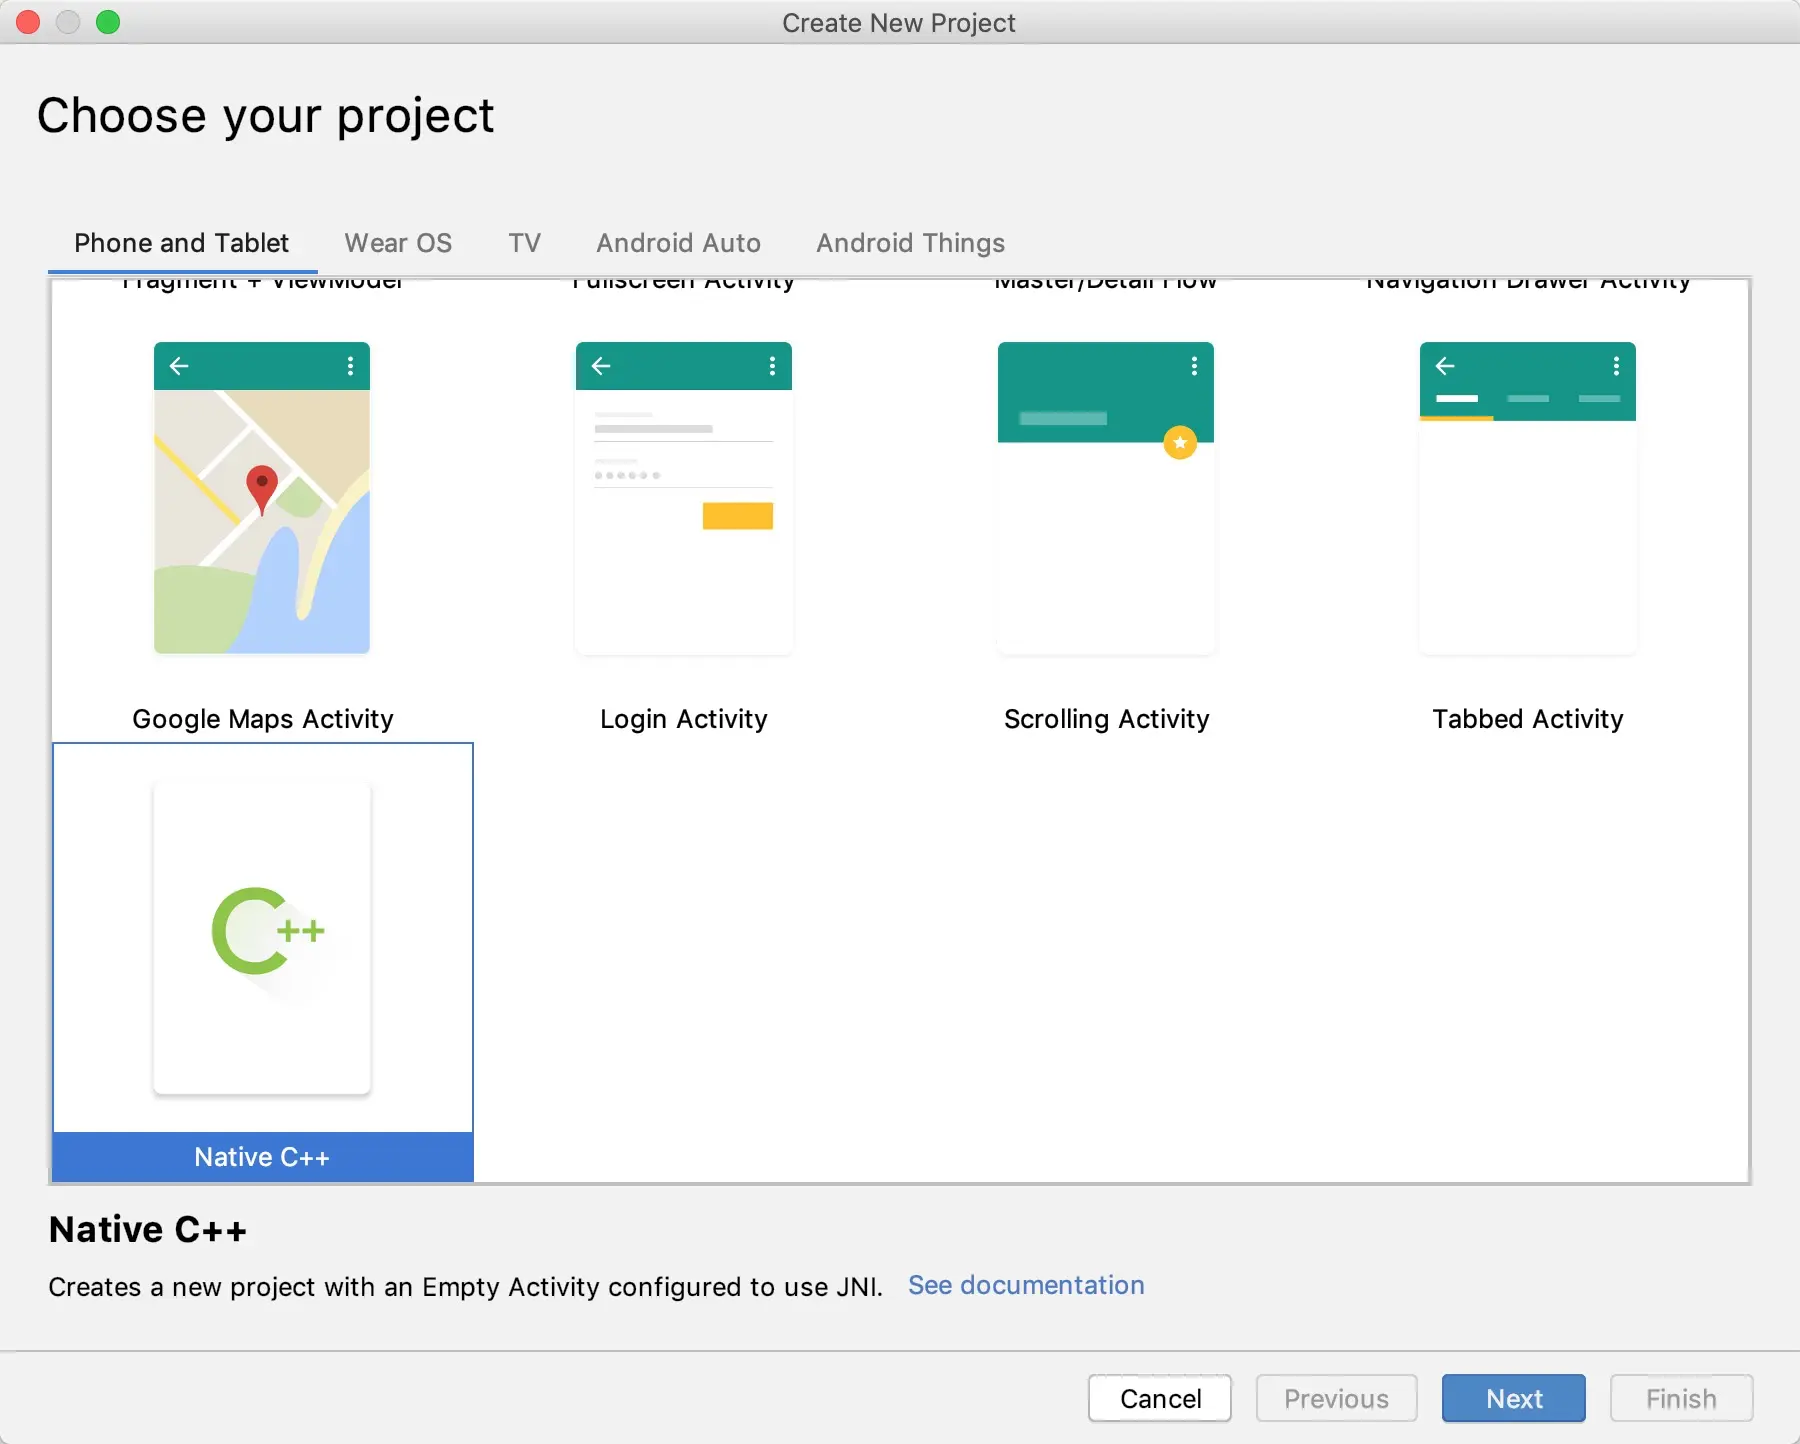Open the TV tab
1800x1444 pixels.
(524, 243)
